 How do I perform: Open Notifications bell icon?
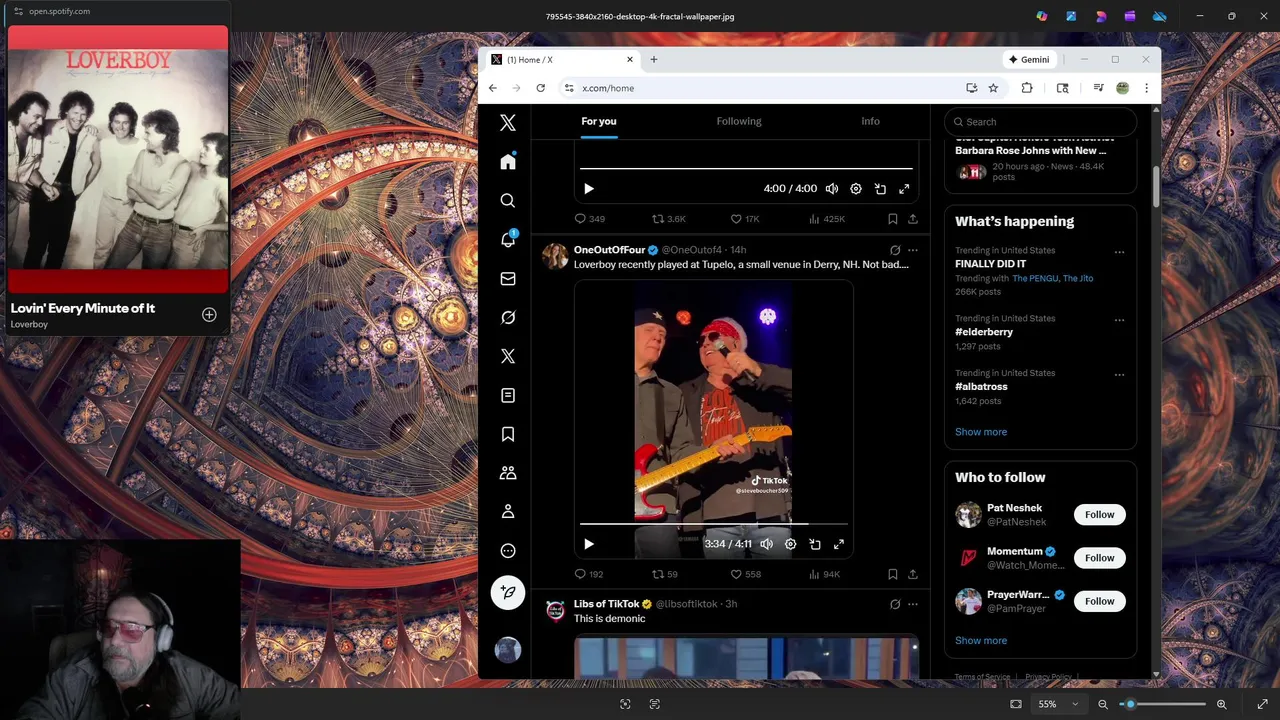coord(508,240)
